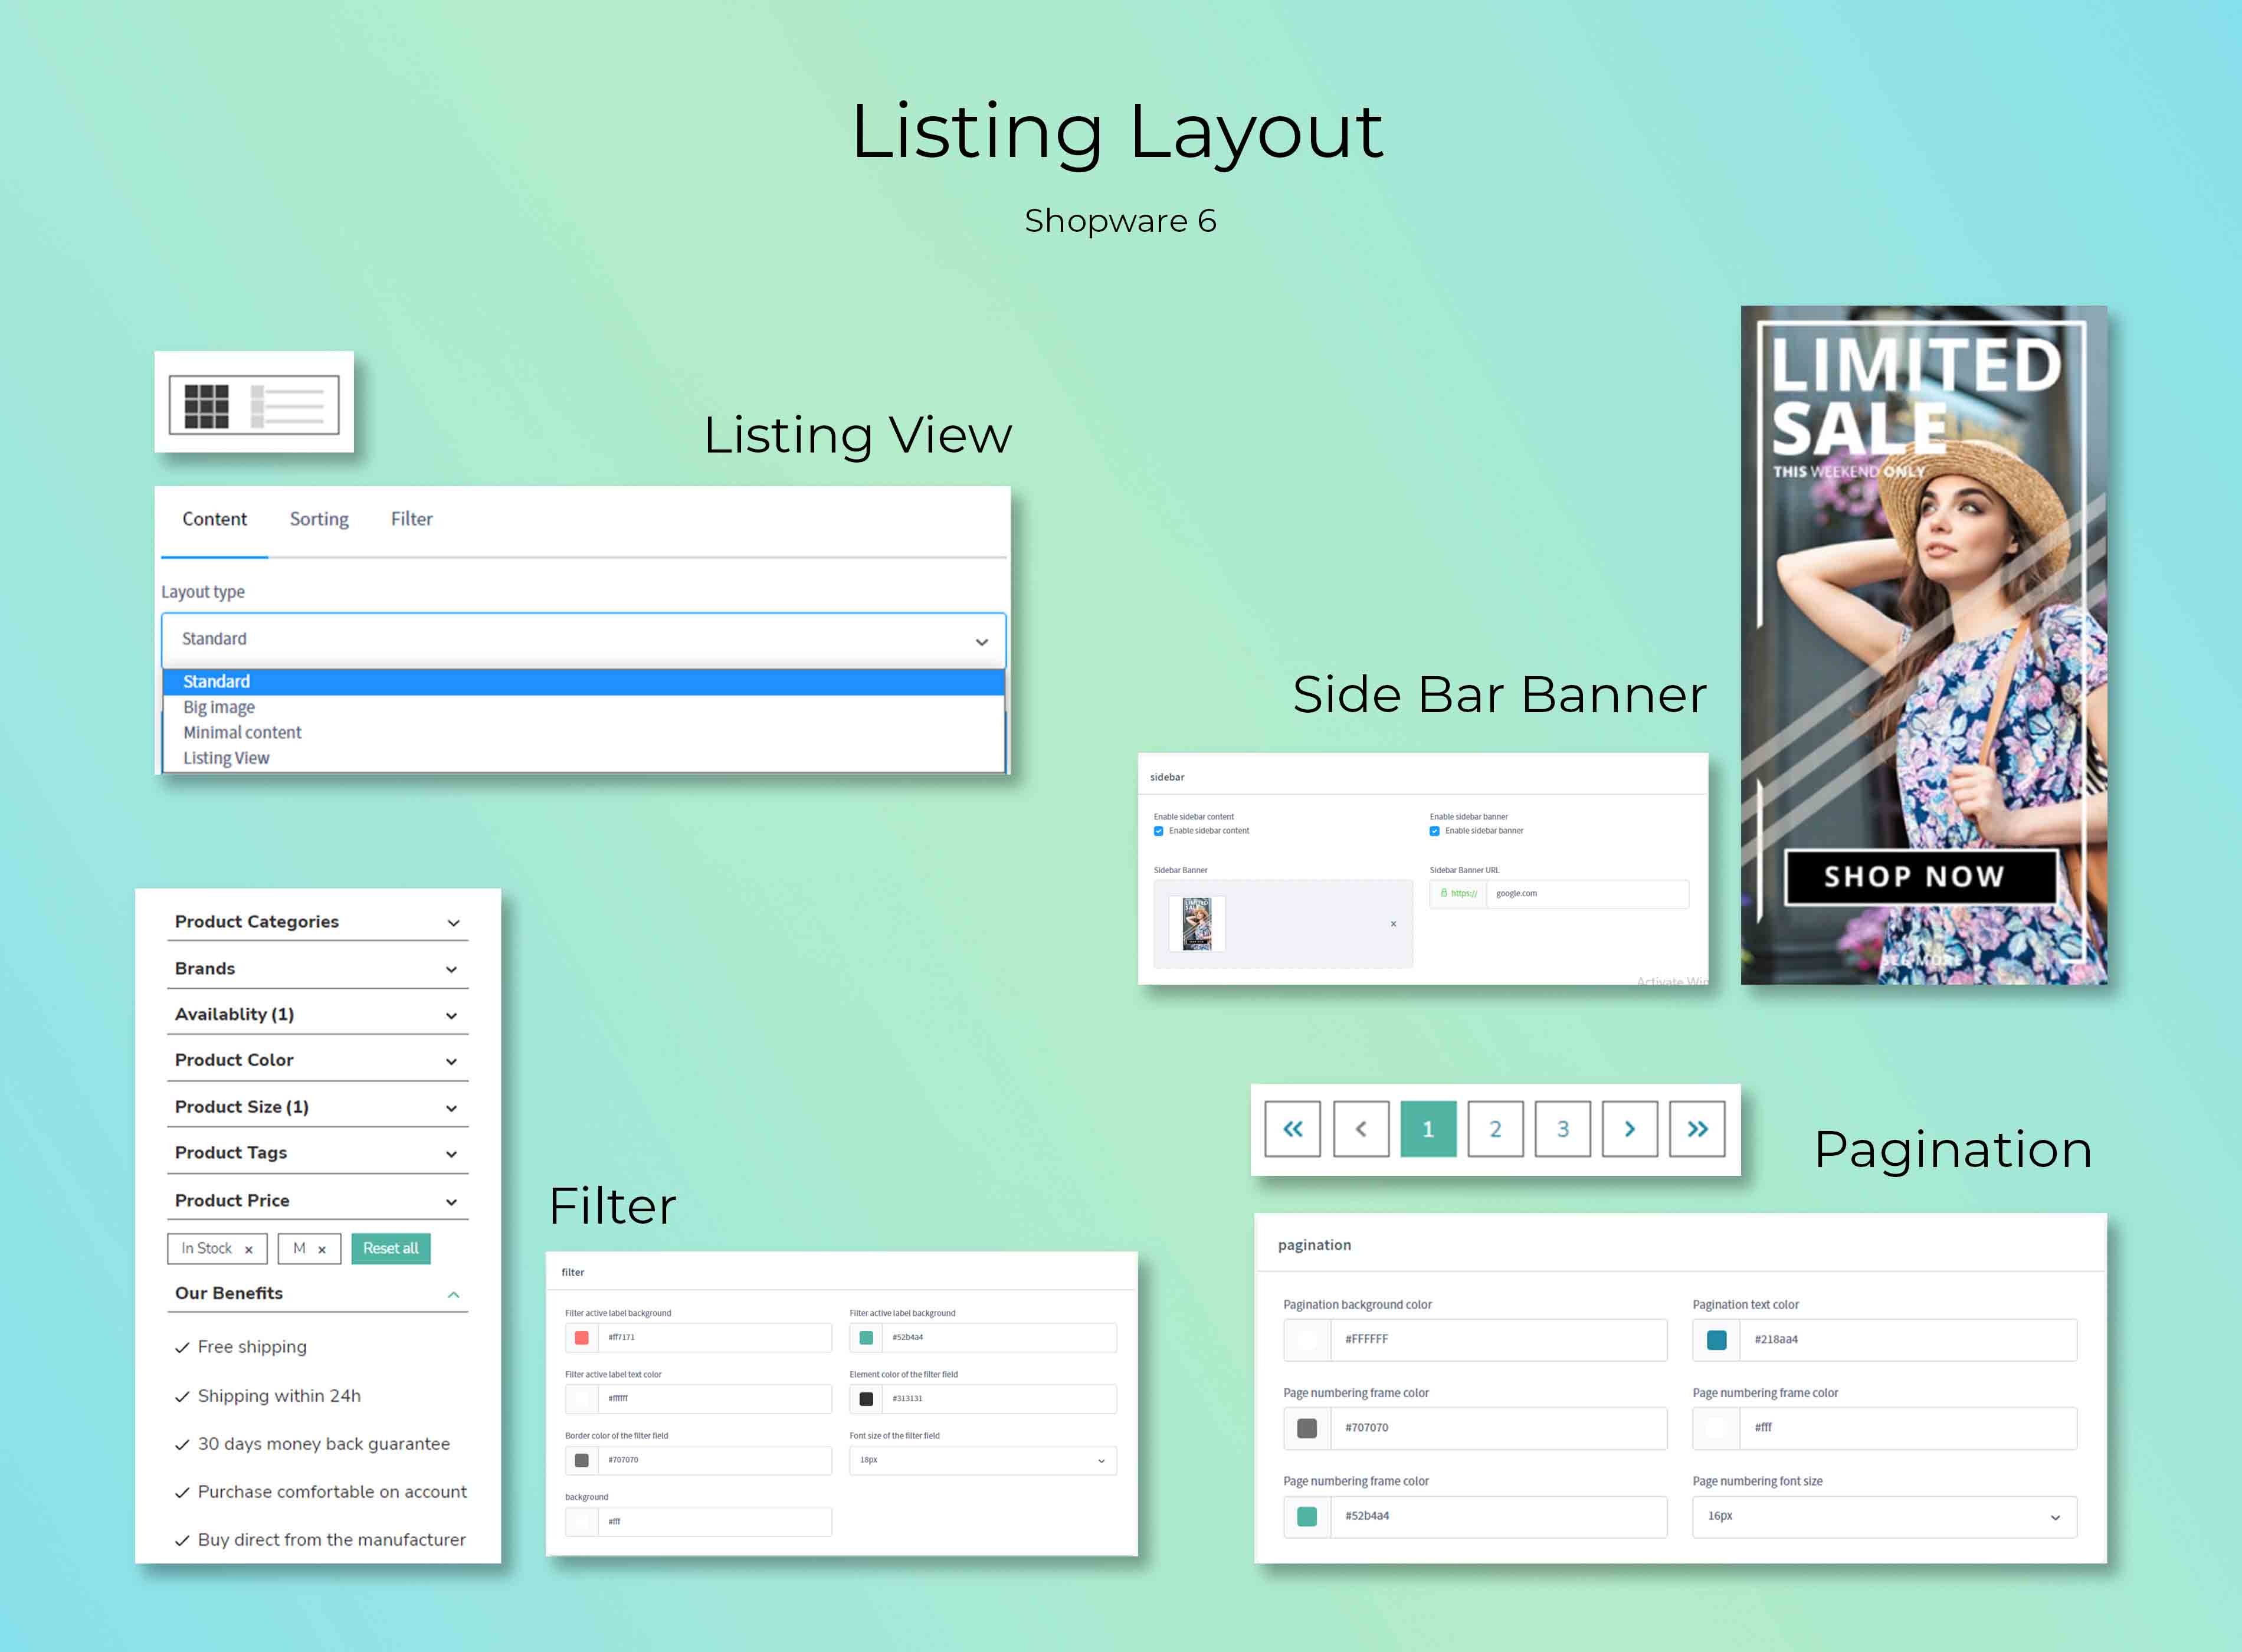Go to first page double-arrow
This screenshot has height=1652, width=2242.
(1292, 1129)
